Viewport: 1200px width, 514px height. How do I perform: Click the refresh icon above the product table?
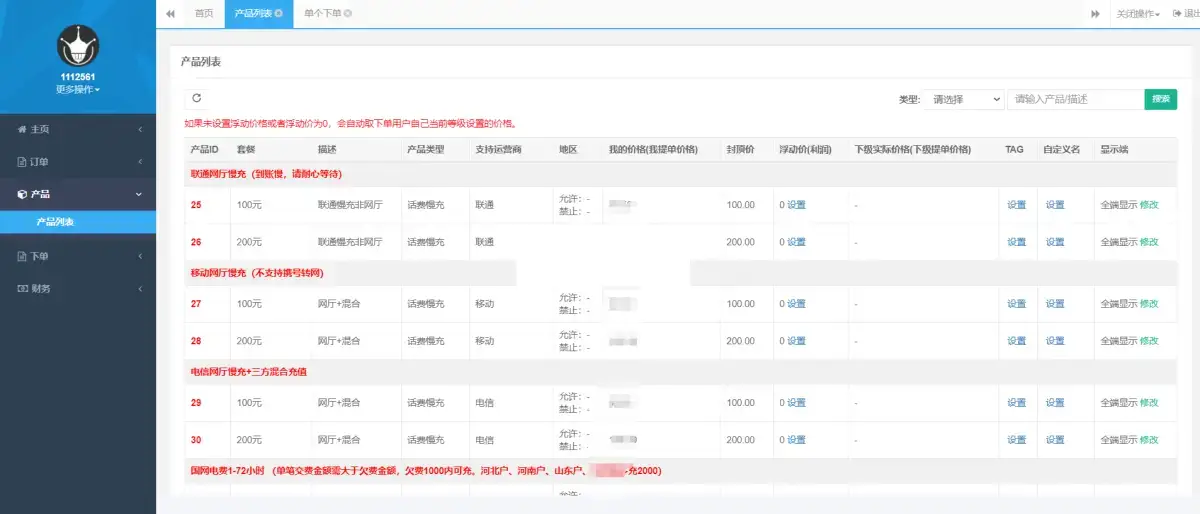197,98
